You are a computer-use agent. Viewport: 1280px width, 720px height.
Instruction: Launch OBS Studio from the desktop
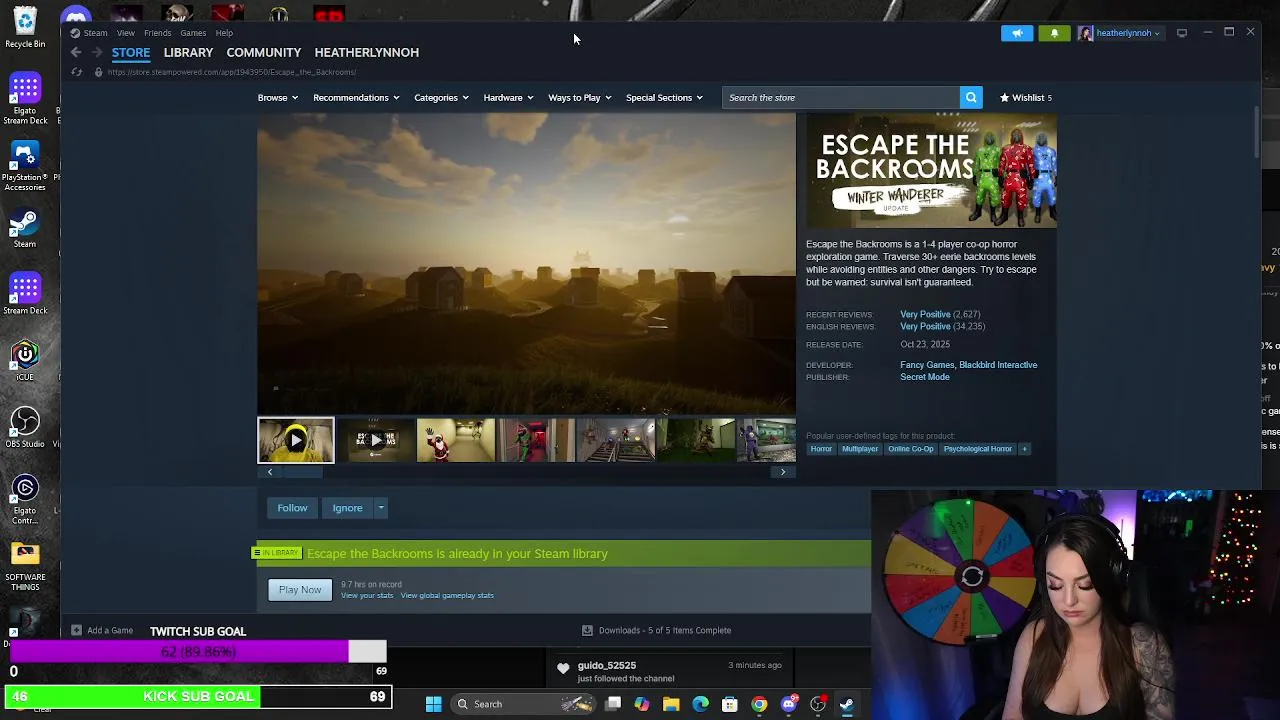point(25,427)
